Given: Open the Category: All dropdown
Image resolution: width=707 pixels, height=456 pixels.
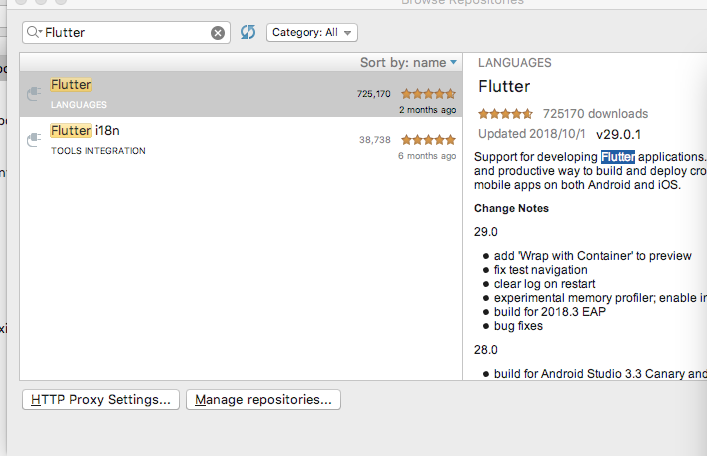Looking at the screenshot, I should 312,32.
